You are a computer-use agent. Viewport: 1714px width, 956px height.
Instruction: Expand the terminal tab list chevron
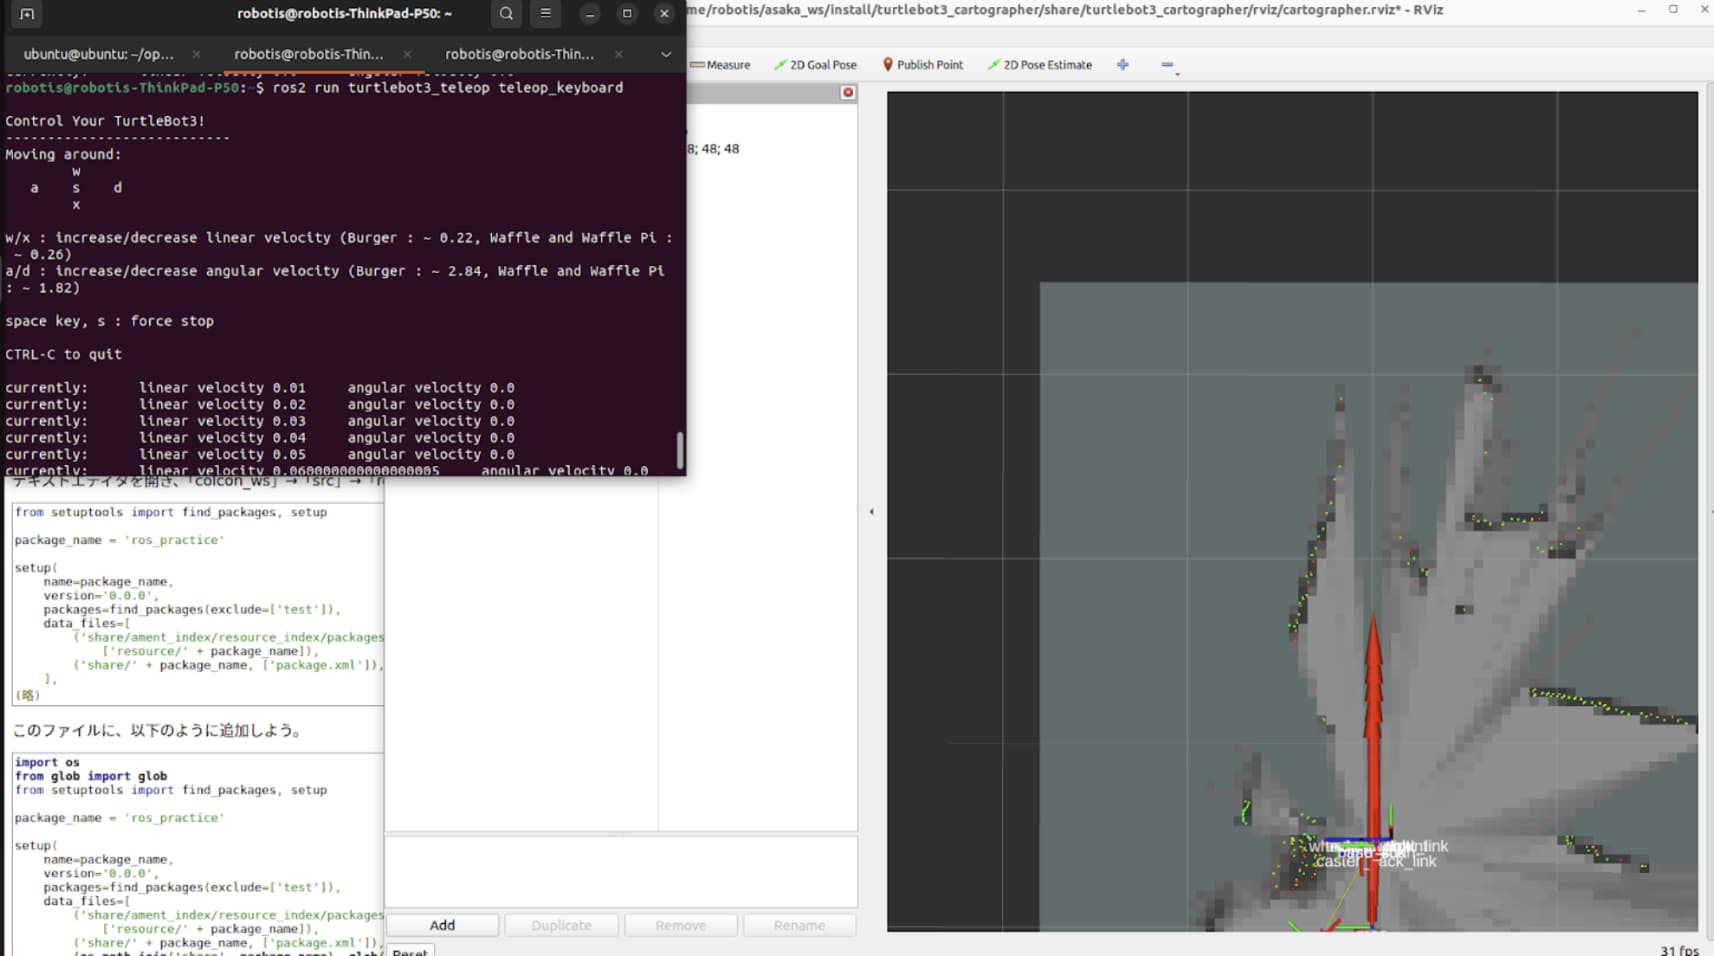666,54
